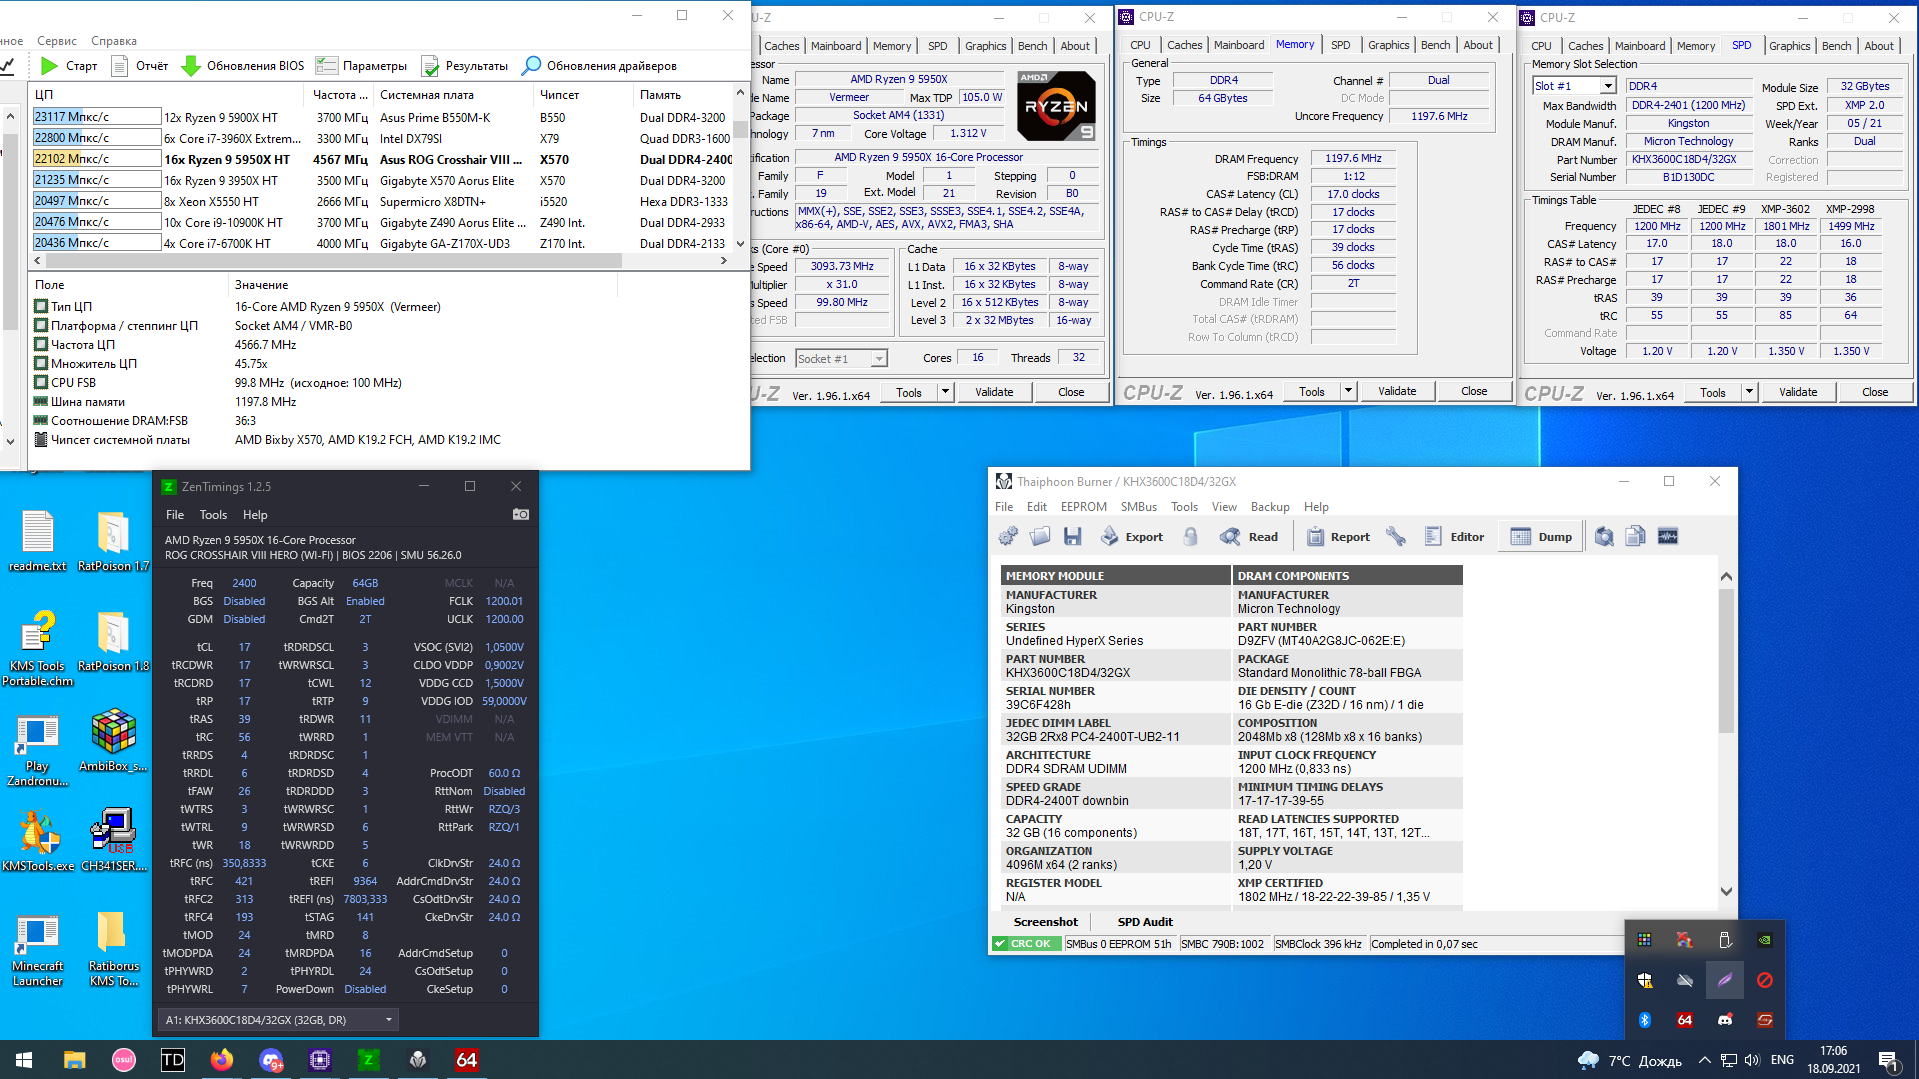
Task: Switch to the Graphics tab in CPU-Z Memory window
Action: point(1388,45)
